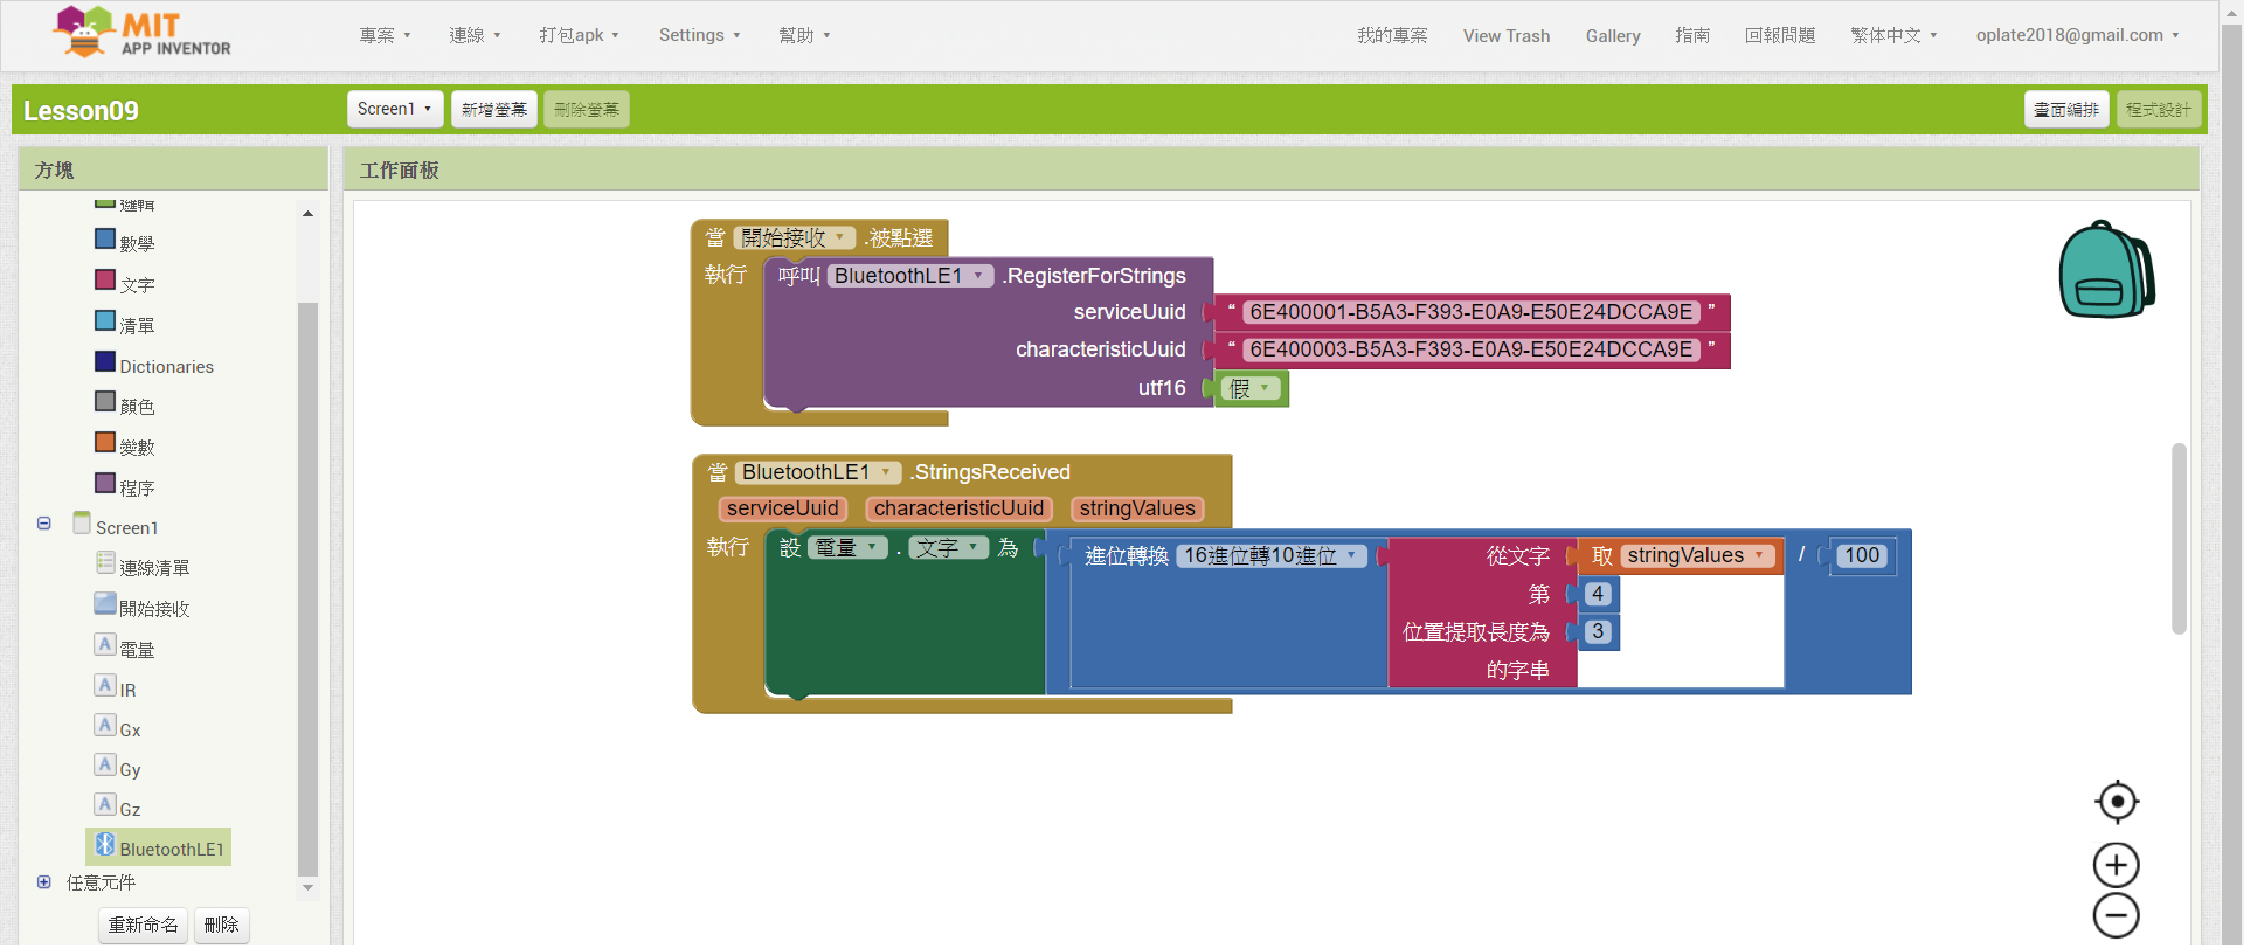Toggle the utf16 假 boolean dropdown

[1250, 389]
